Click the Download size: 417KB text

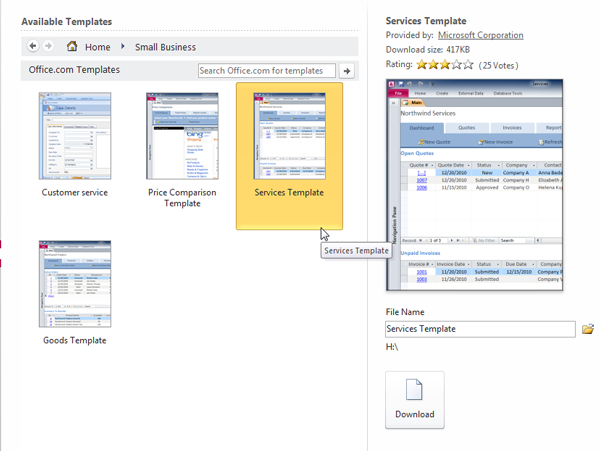pos(428,50)
